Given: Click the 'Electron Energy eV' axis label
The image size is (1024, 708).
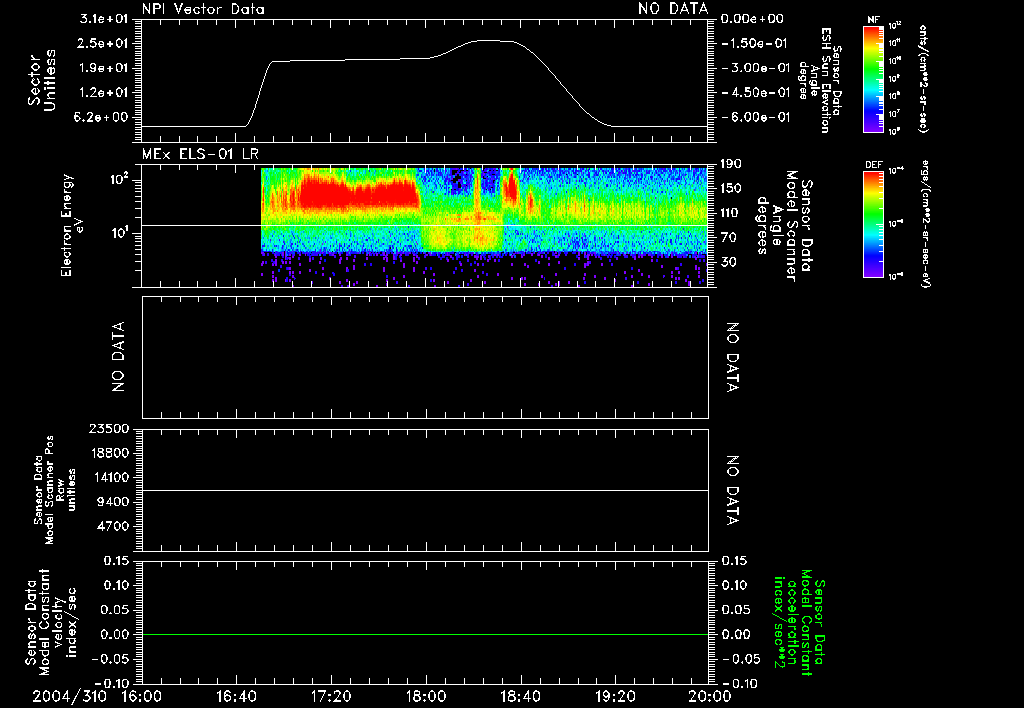Looking at the screenshot, I should point(73,225).
